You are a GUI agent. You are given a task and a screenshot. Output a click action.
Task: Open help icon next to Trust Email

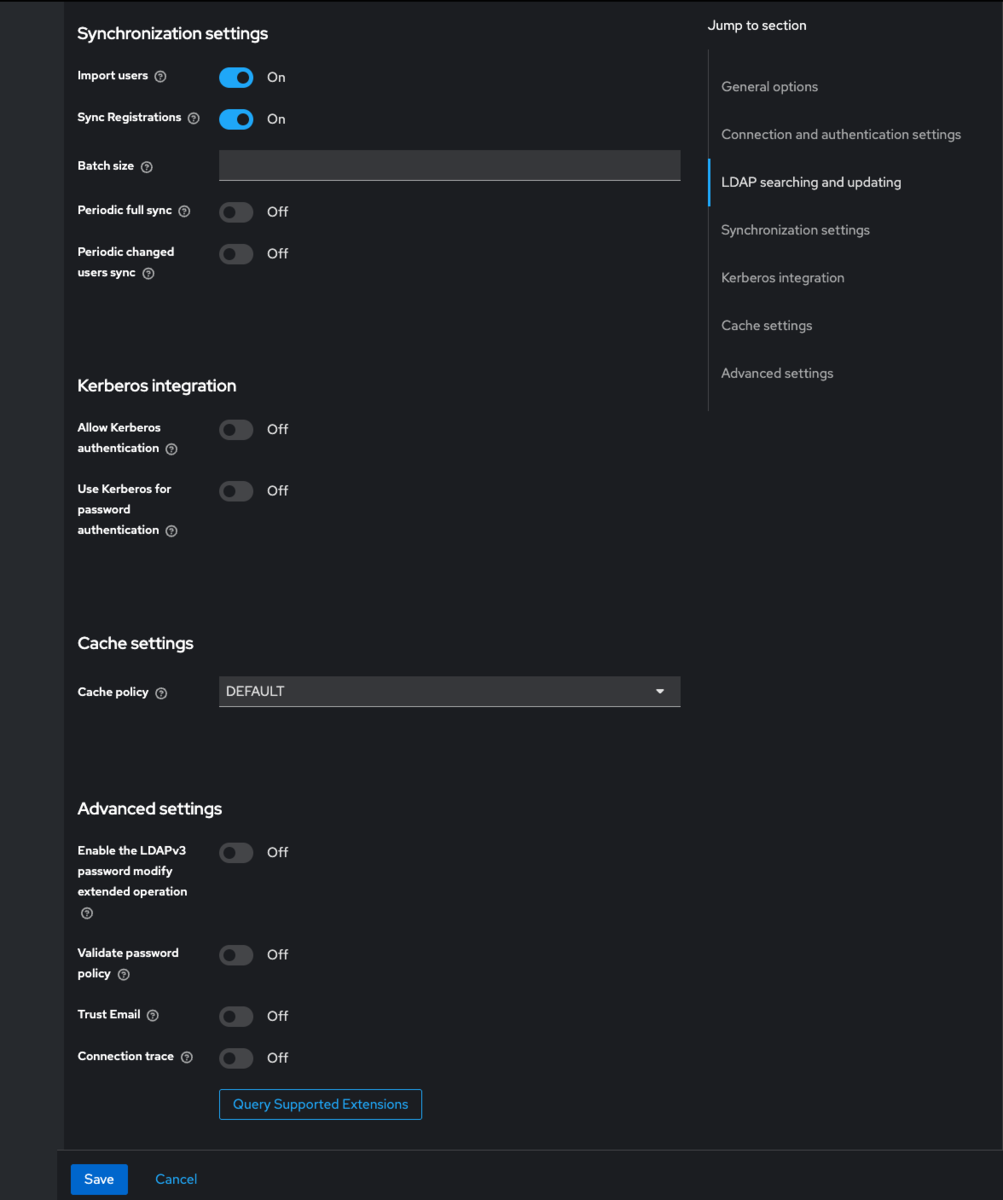(x=153, y=1015)
